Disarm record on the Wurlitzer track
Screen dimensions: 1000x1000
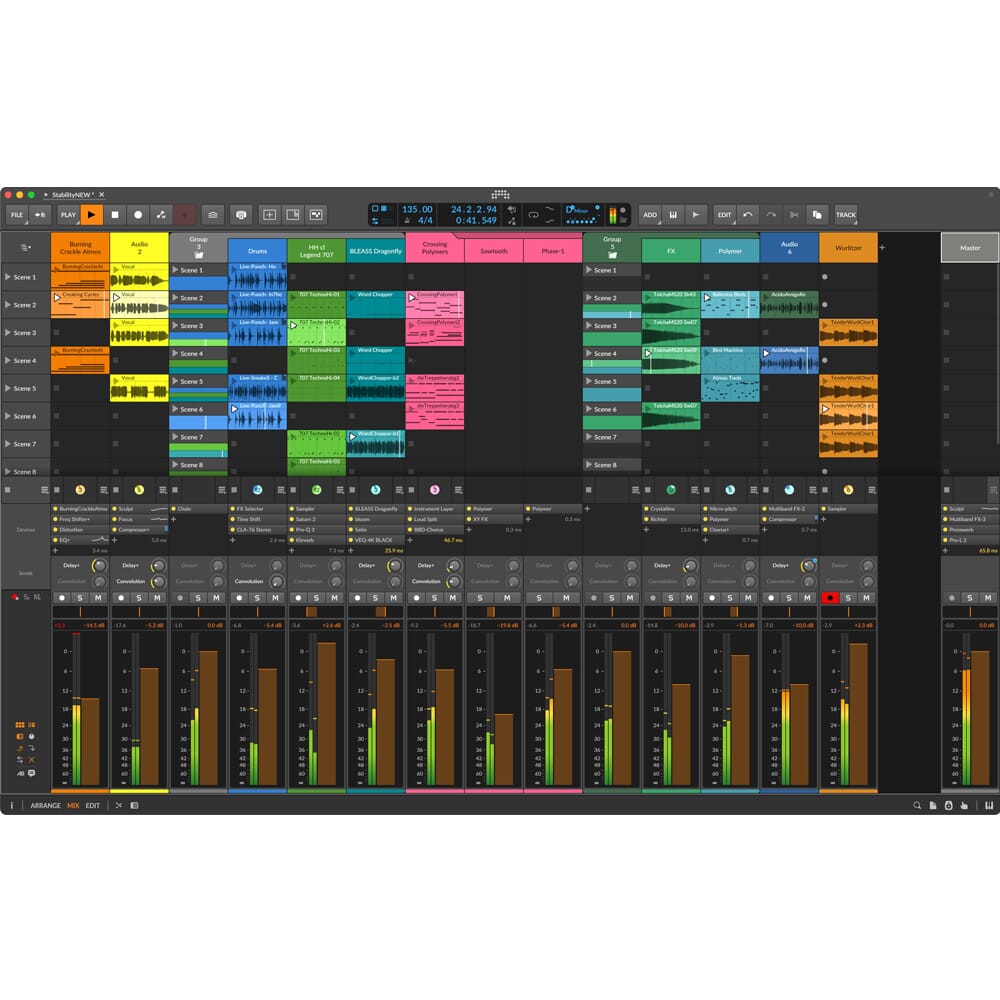click(x=829, y=598)
